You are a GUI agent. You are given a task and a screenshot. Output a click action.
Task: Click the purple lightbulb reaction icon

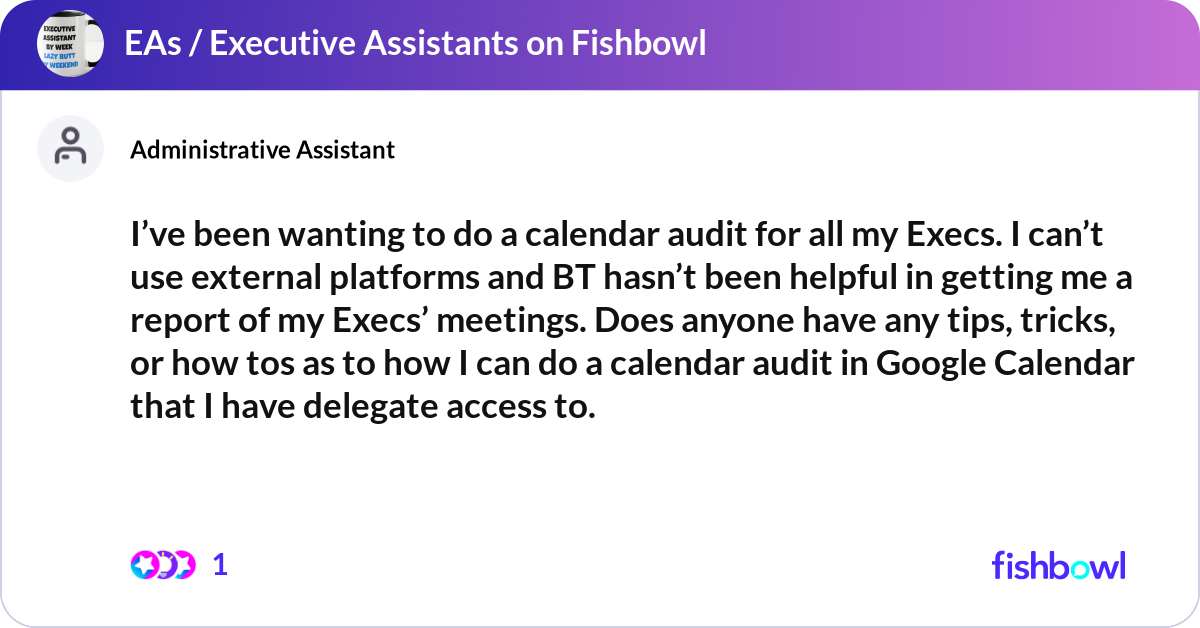(x=166, y=565)
